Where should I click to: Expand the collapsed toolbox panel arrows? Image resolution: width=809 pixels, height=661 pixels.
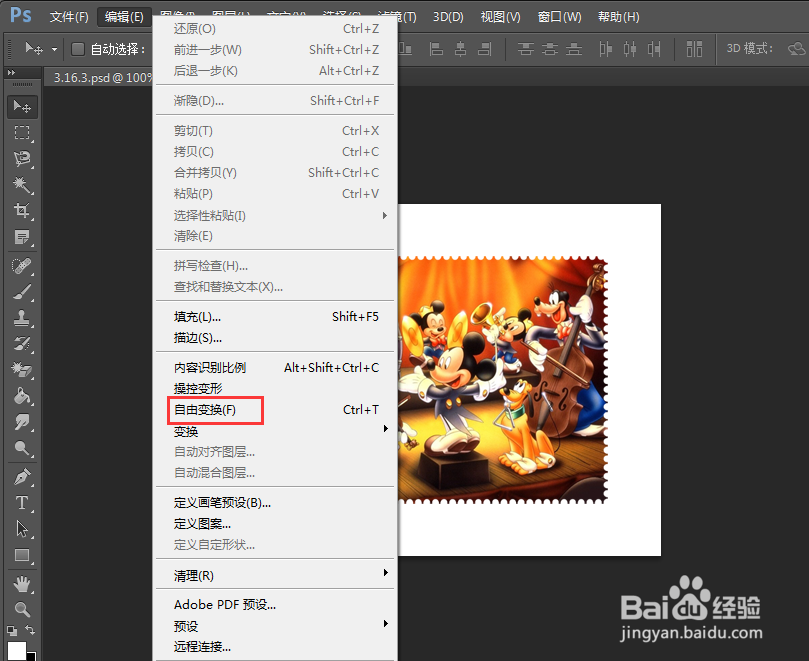click(11, 73)
